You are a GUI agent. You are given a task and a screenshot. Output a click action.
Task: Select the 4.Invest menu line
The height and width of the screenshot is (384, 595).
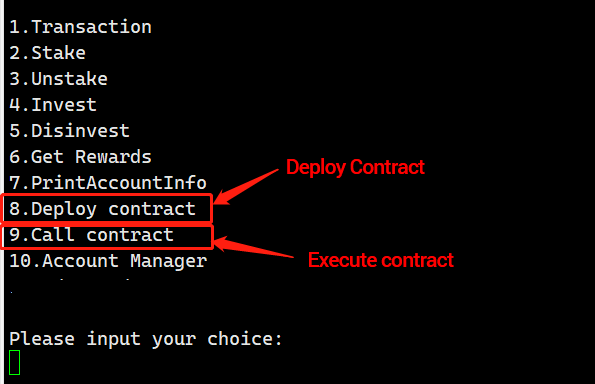coord(53,105)
